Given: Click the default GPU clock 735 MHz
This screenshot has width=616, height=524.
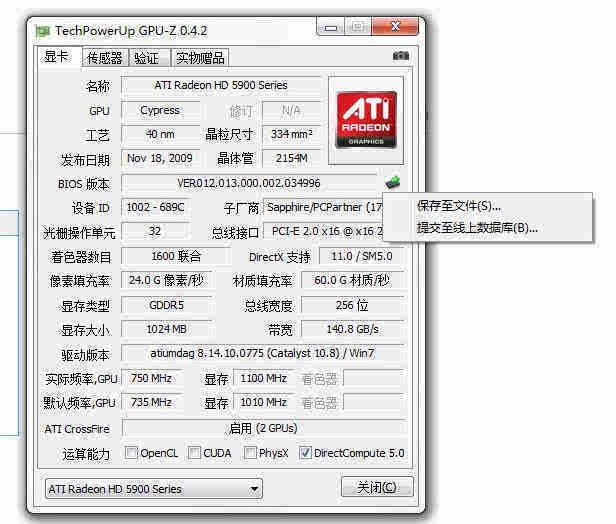Looking at the screenshot, I should coord(152,402).
